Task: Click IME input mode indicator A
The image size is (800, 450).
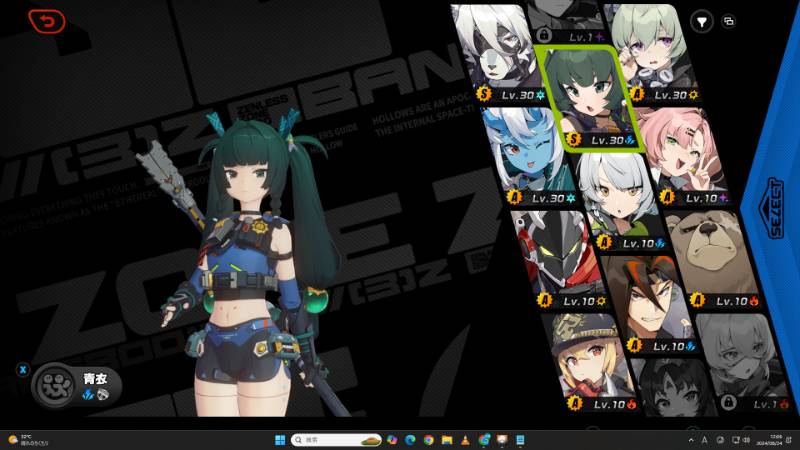Action: [705, 440]
